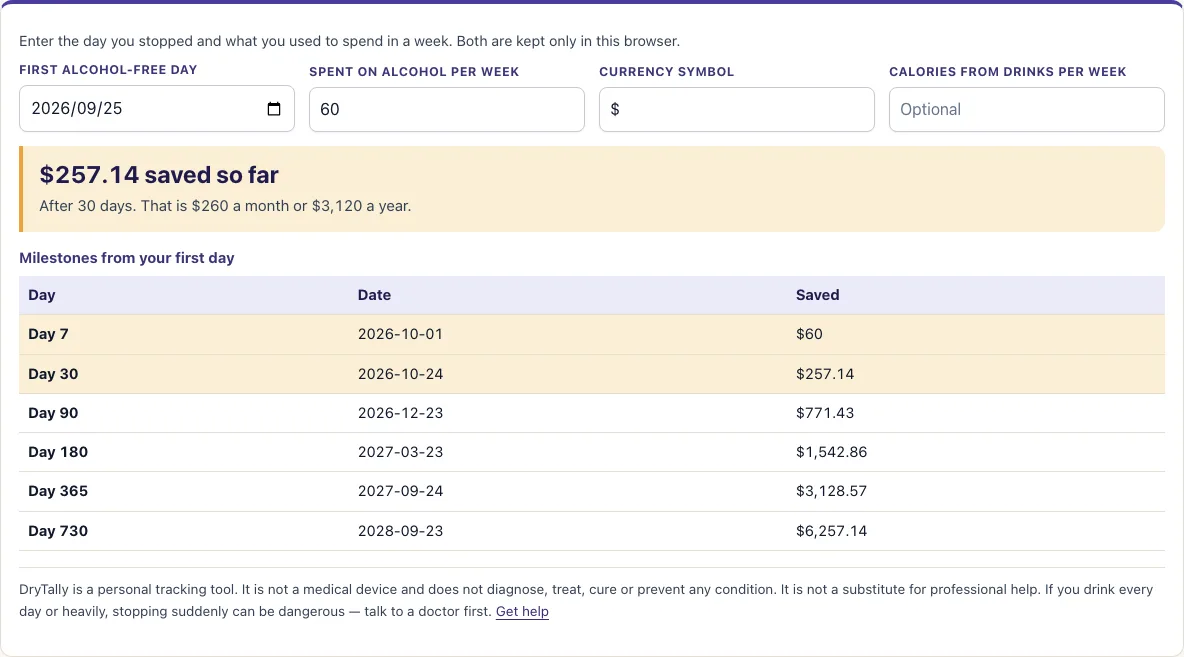
Task: Click the date 2026-10-24
Action: [400, 374]
